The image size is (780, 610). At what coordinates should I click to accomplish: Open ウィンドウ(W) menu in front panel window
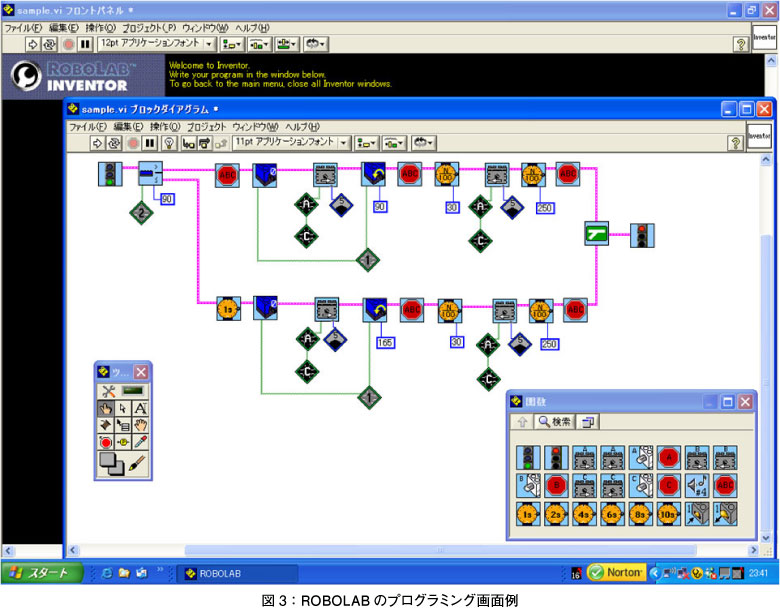click(205, 28)
